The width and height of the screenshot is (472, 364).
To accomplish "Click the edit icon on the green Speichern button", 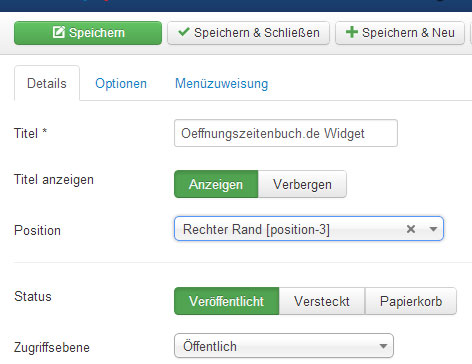I will pyautogui.click(x=59, y=32).
